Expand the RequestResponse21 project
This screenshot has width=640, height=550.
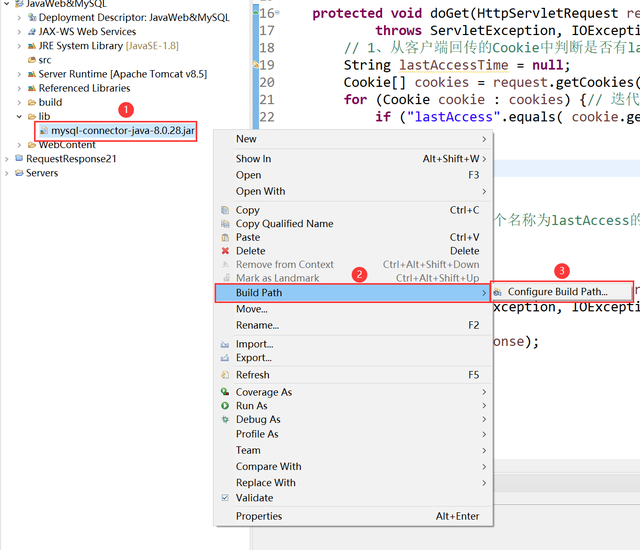pos(7,159)
